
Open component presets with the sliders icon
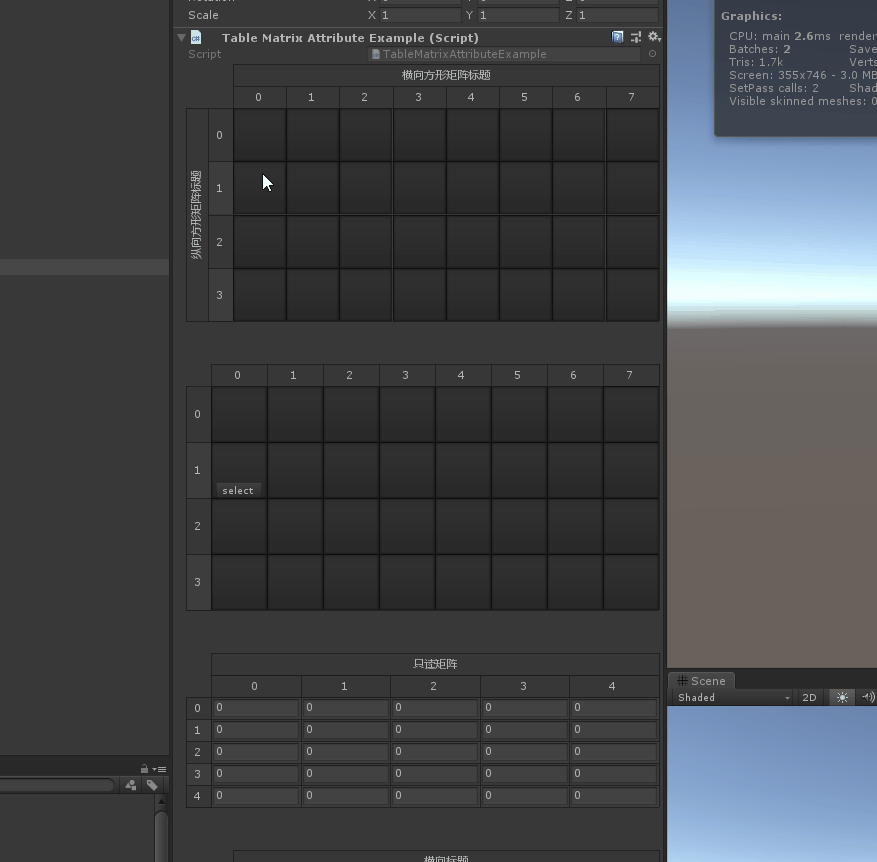click(635, 36)
